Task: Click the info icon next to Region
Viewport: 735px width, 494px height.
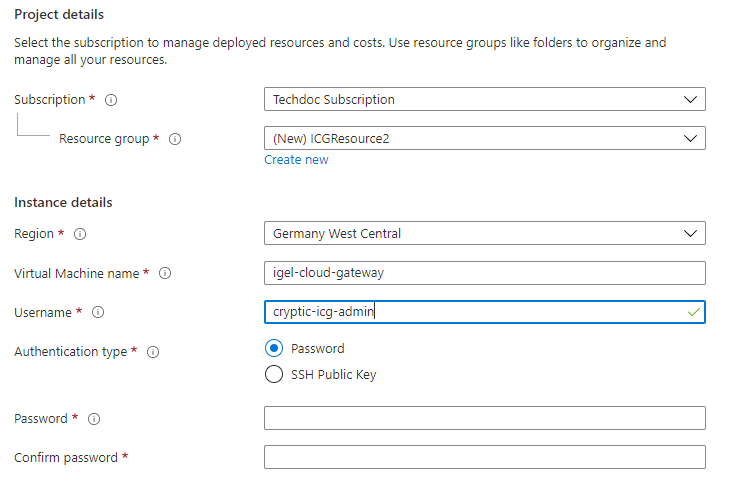Action: [x=80, y=234]
